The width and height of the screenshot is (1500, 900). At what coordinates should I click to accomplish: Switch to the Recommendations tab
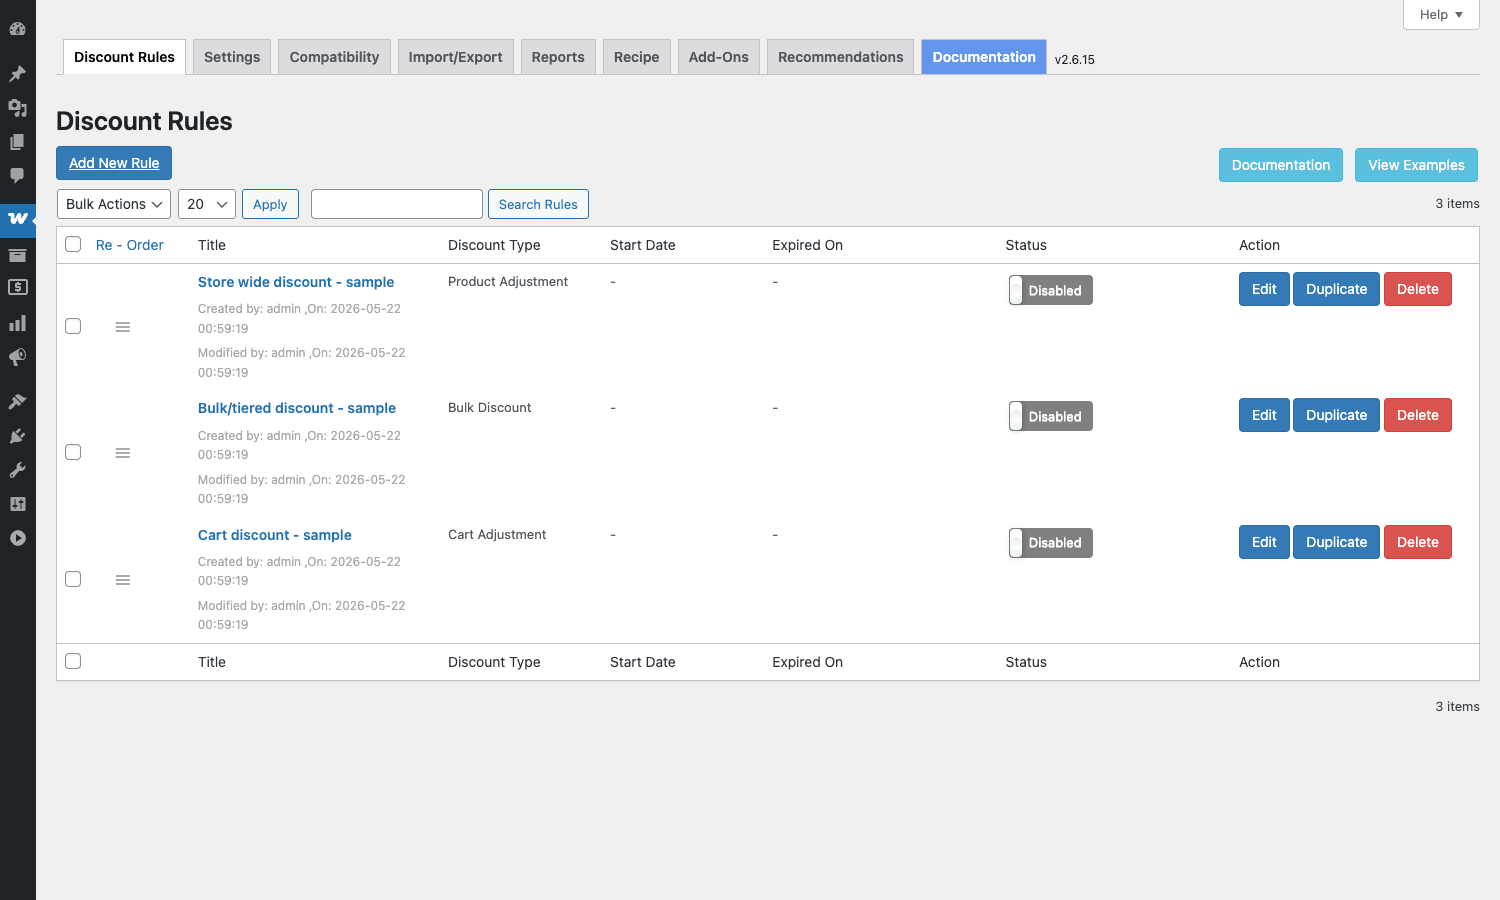[840, 57]
